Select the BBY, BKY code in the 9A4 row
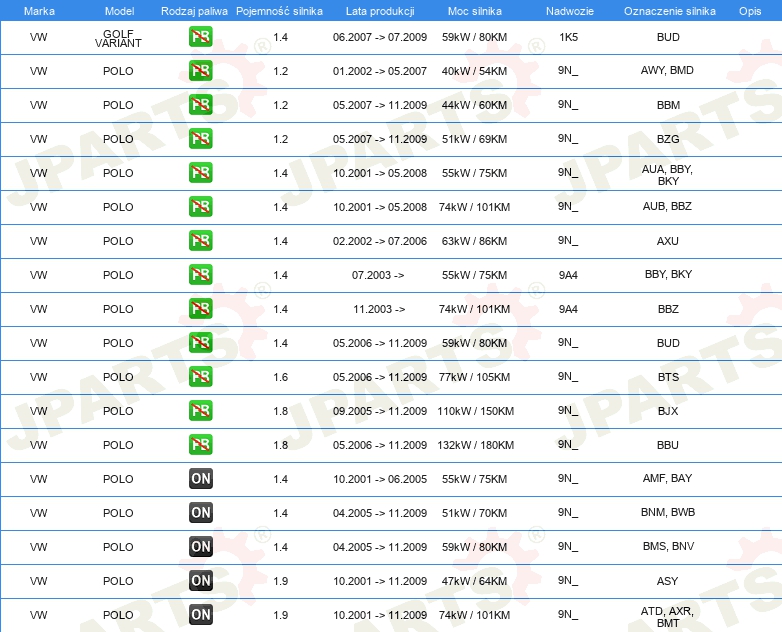The height and width of the screenshot is (632, 782). [668, 274]
